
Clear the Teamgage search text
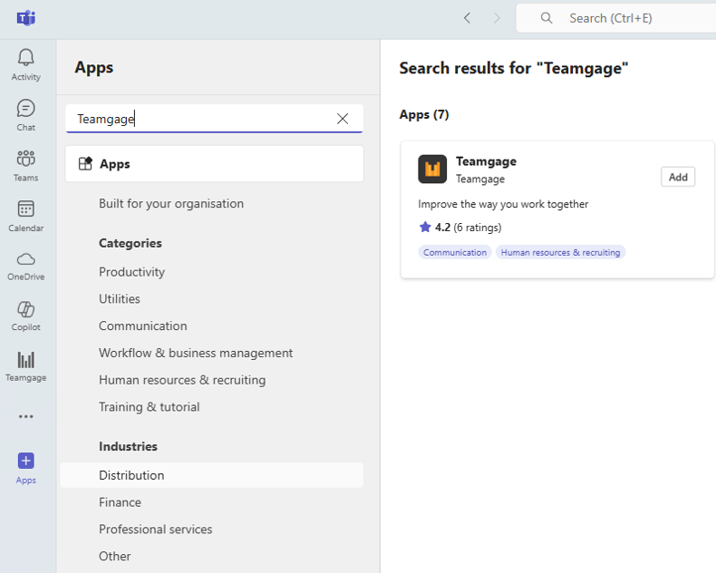click(x=343, y=119)
